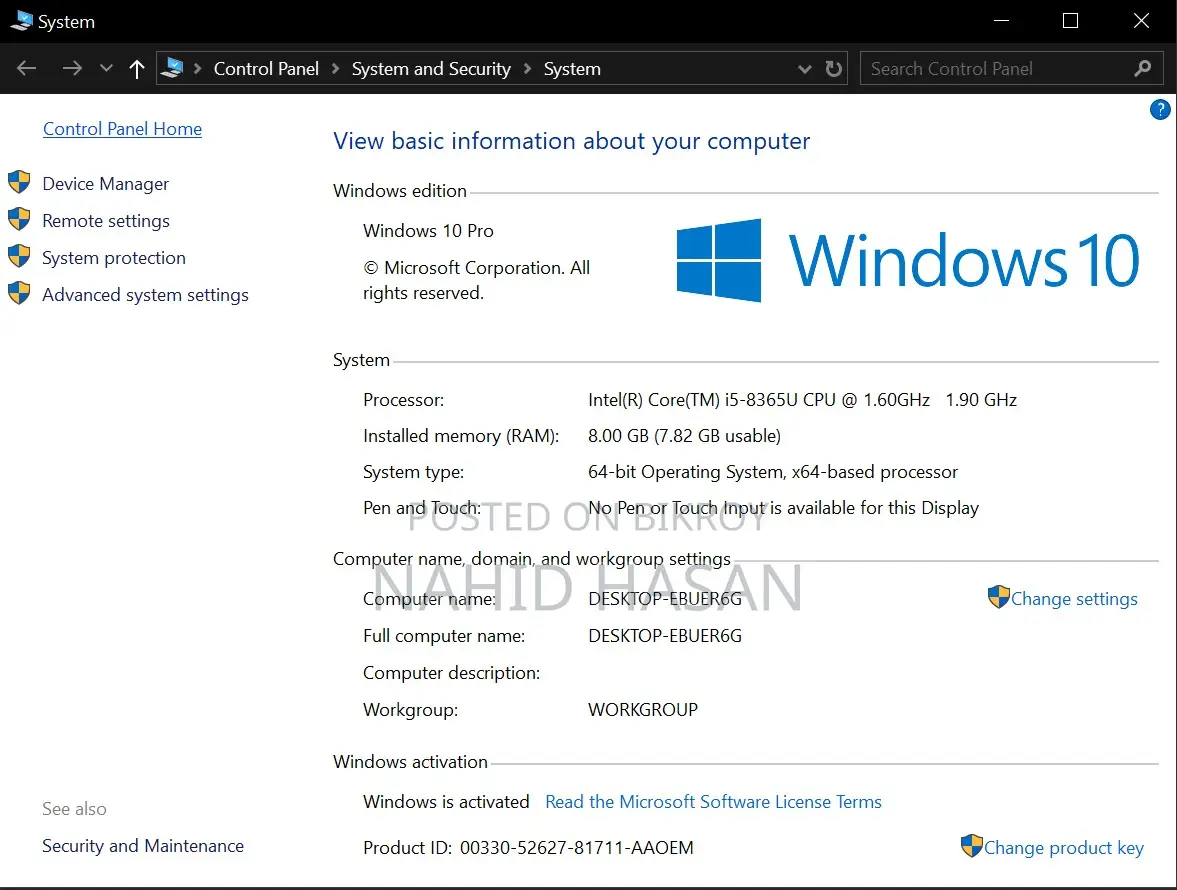Image resolution: width=1177 pixels, height=890 pixels.
Task: Click the search magnifier icon
Action: coord(1142,68)
